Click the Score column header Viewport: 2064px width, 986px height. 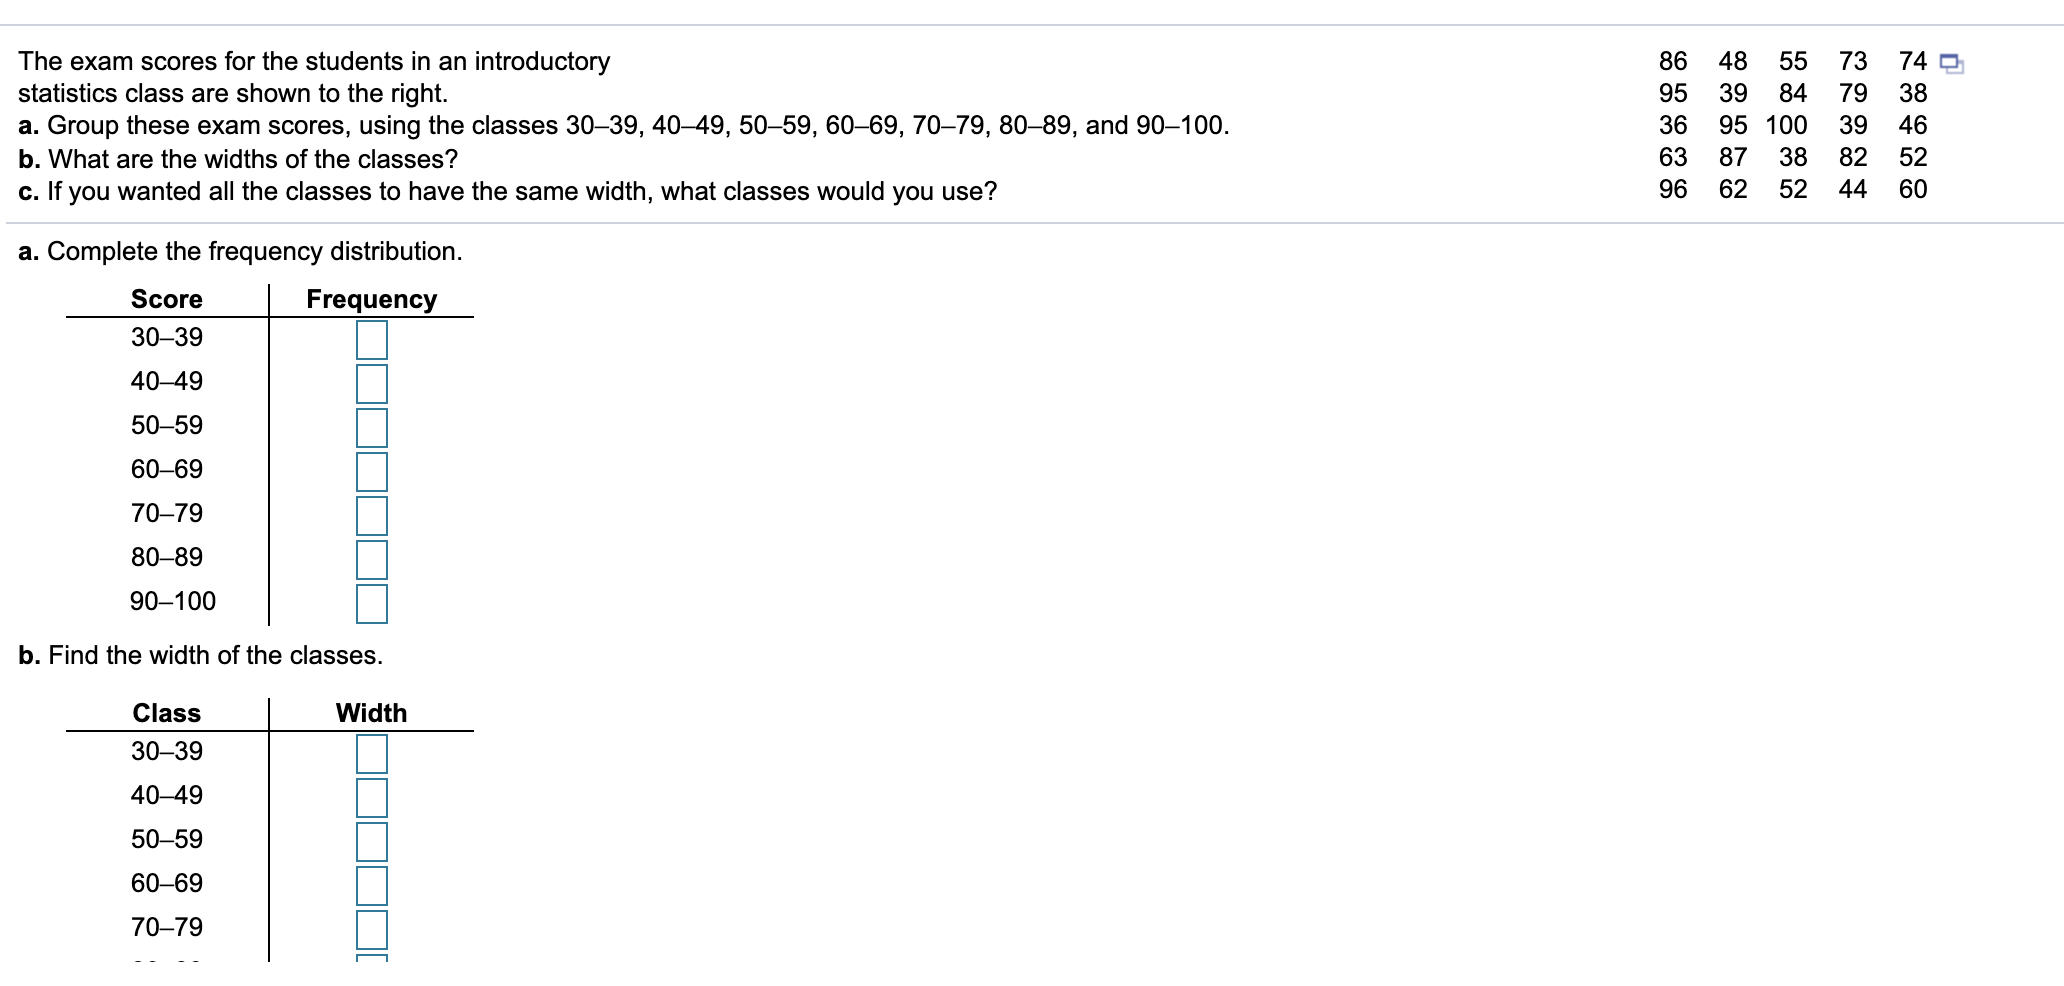point(165,298)
